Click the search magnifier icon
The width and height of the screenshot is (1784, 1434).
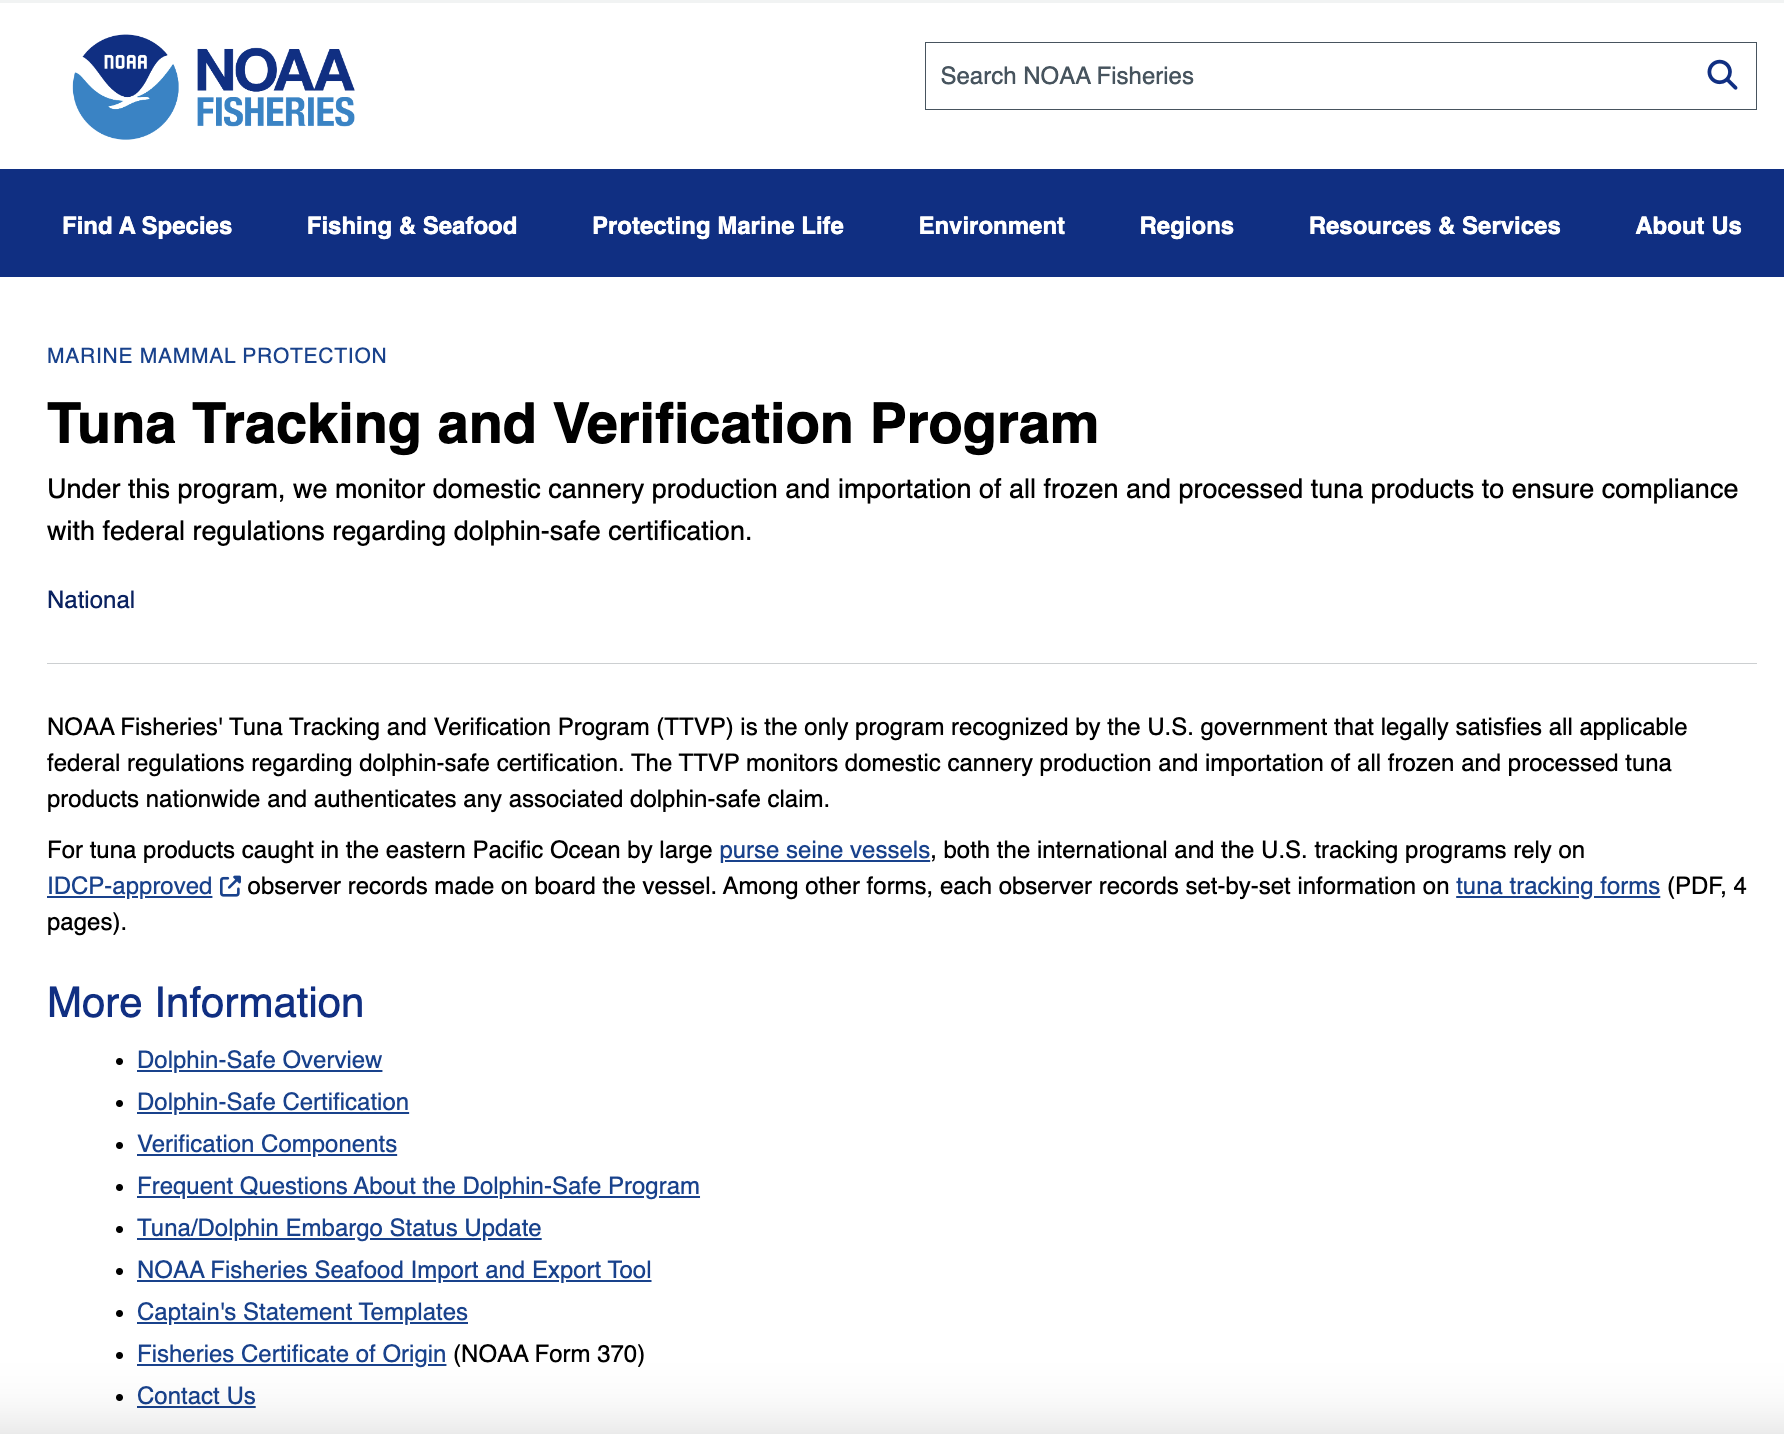1721,75
